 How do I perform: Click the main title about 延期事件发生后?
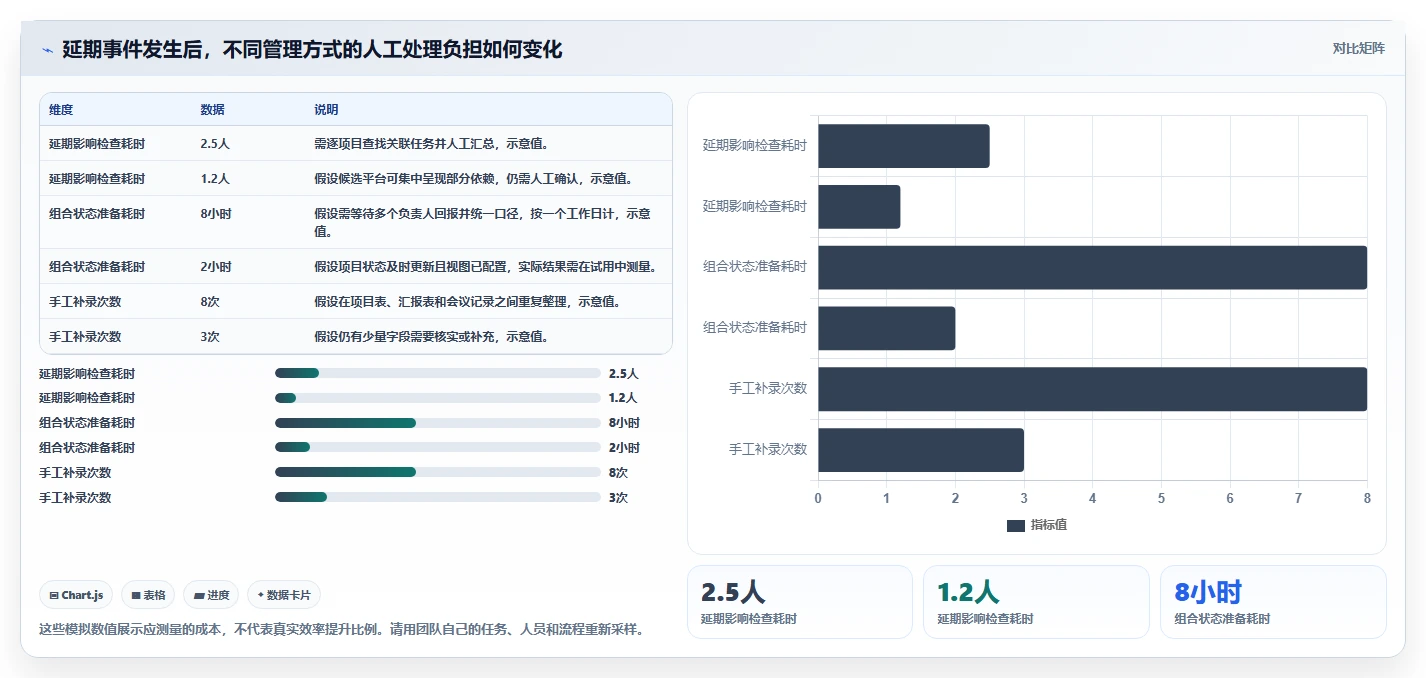pos(312,49)
